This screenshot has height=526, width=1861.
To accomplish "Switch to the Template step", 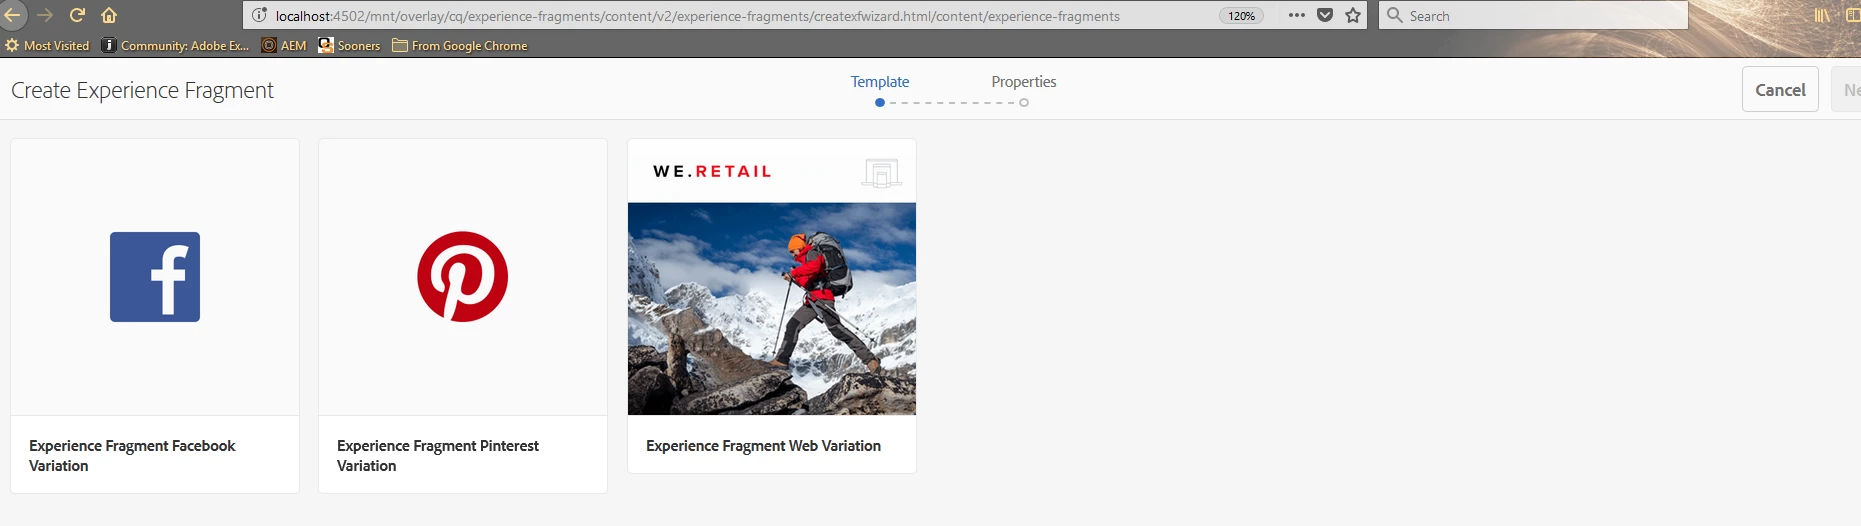I will pos(880,82).
